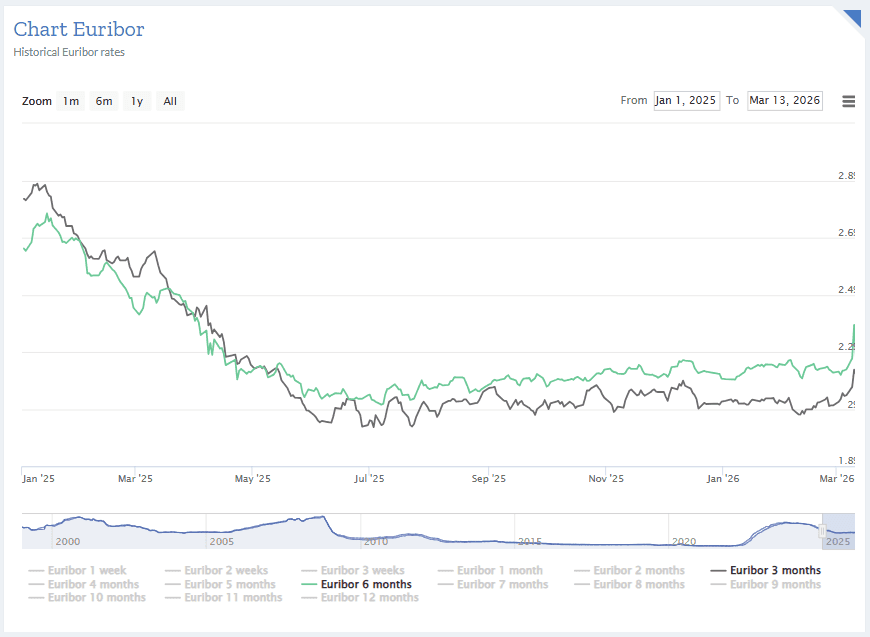Click the From date field
Viewport: 870px width, 637px height.
tap(686, 100)
